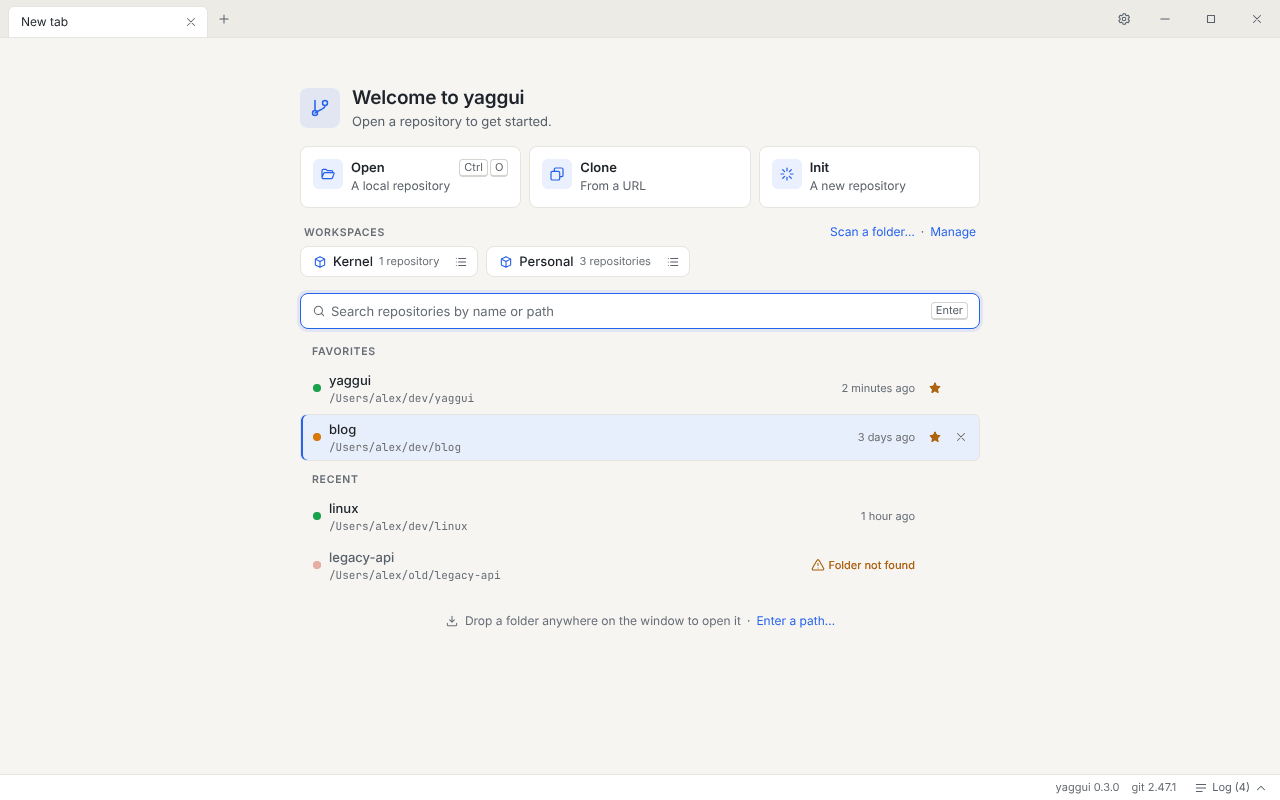Add a new tab with plus icon
Image resolution: width=1280 pixels, height=800 pixels.
tap(224, 19)
